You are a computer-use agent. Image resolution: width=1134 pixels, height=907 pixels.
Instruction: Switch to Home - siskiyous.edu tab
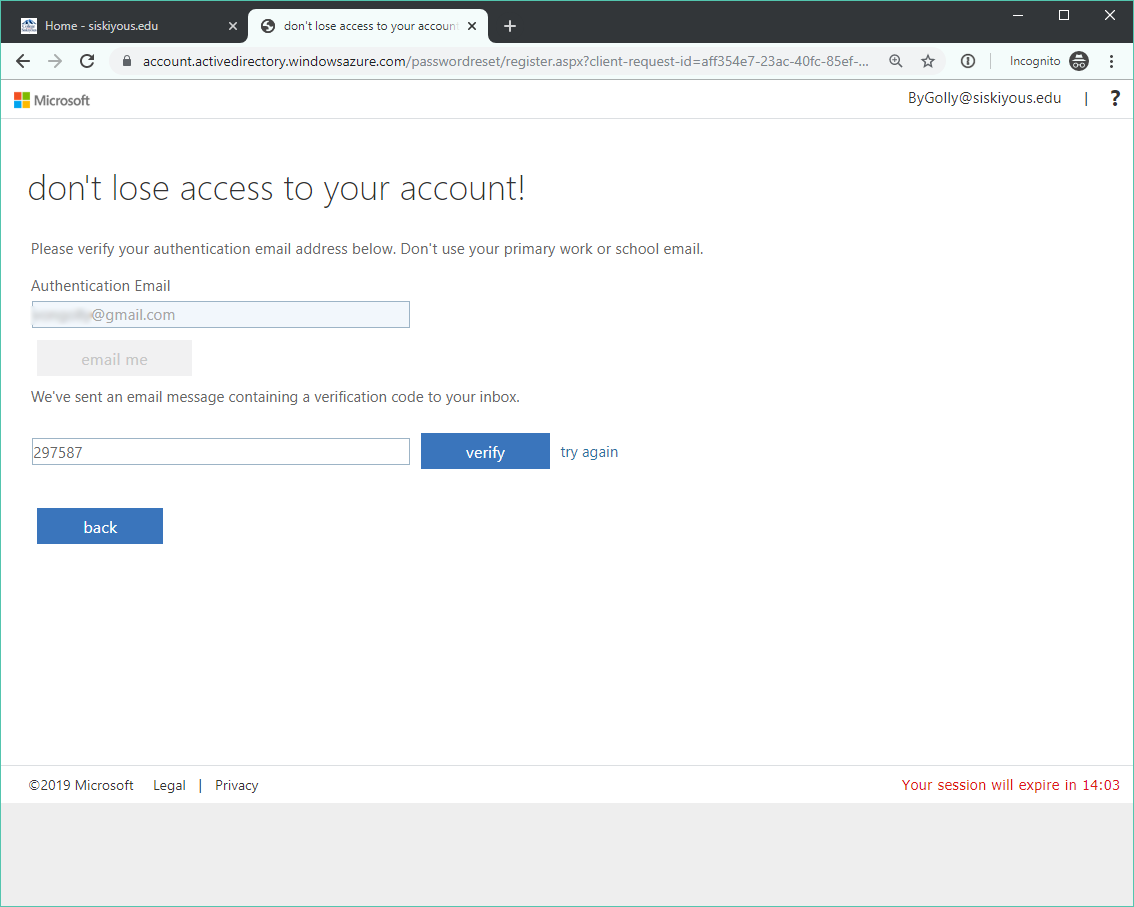pyautogui.click(x=124, y=26)
